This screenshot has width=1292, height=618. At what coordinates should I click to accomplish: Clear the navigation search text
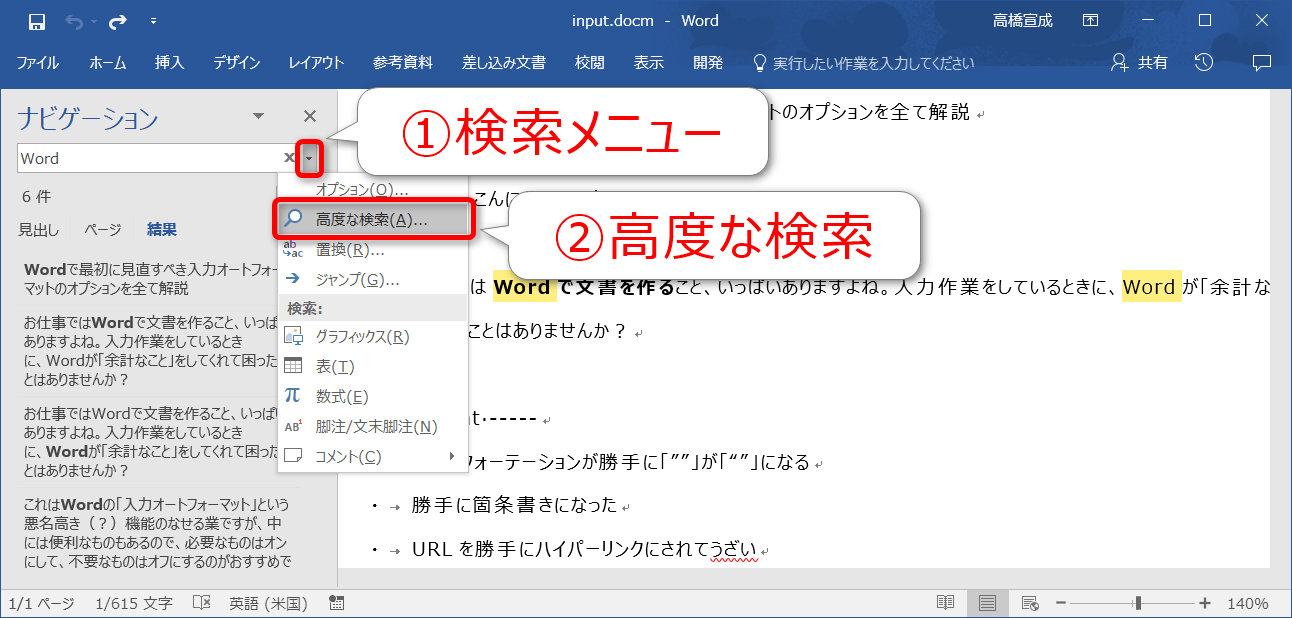289,158
